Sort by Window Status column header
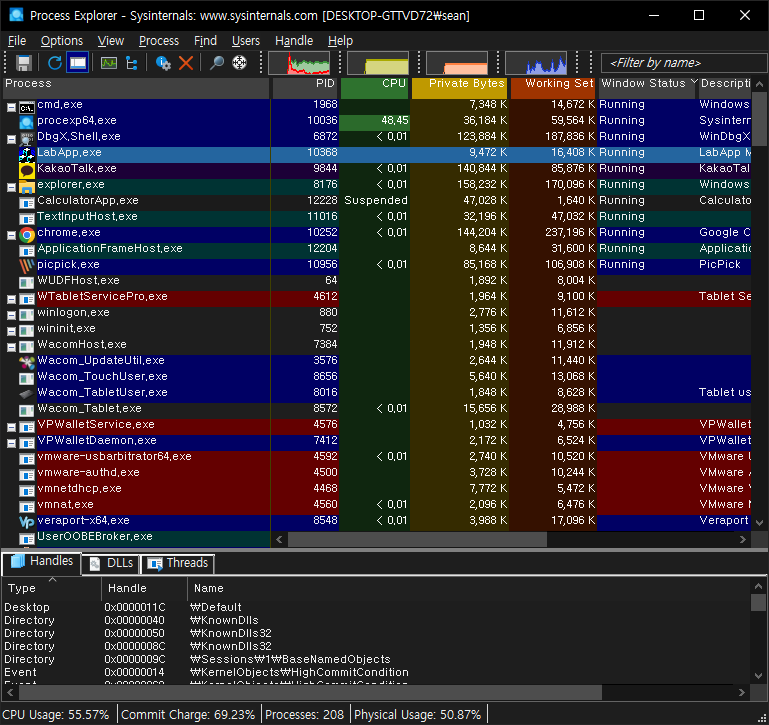The width and height of the screenshot is (769, 725). tap(647, 88)
